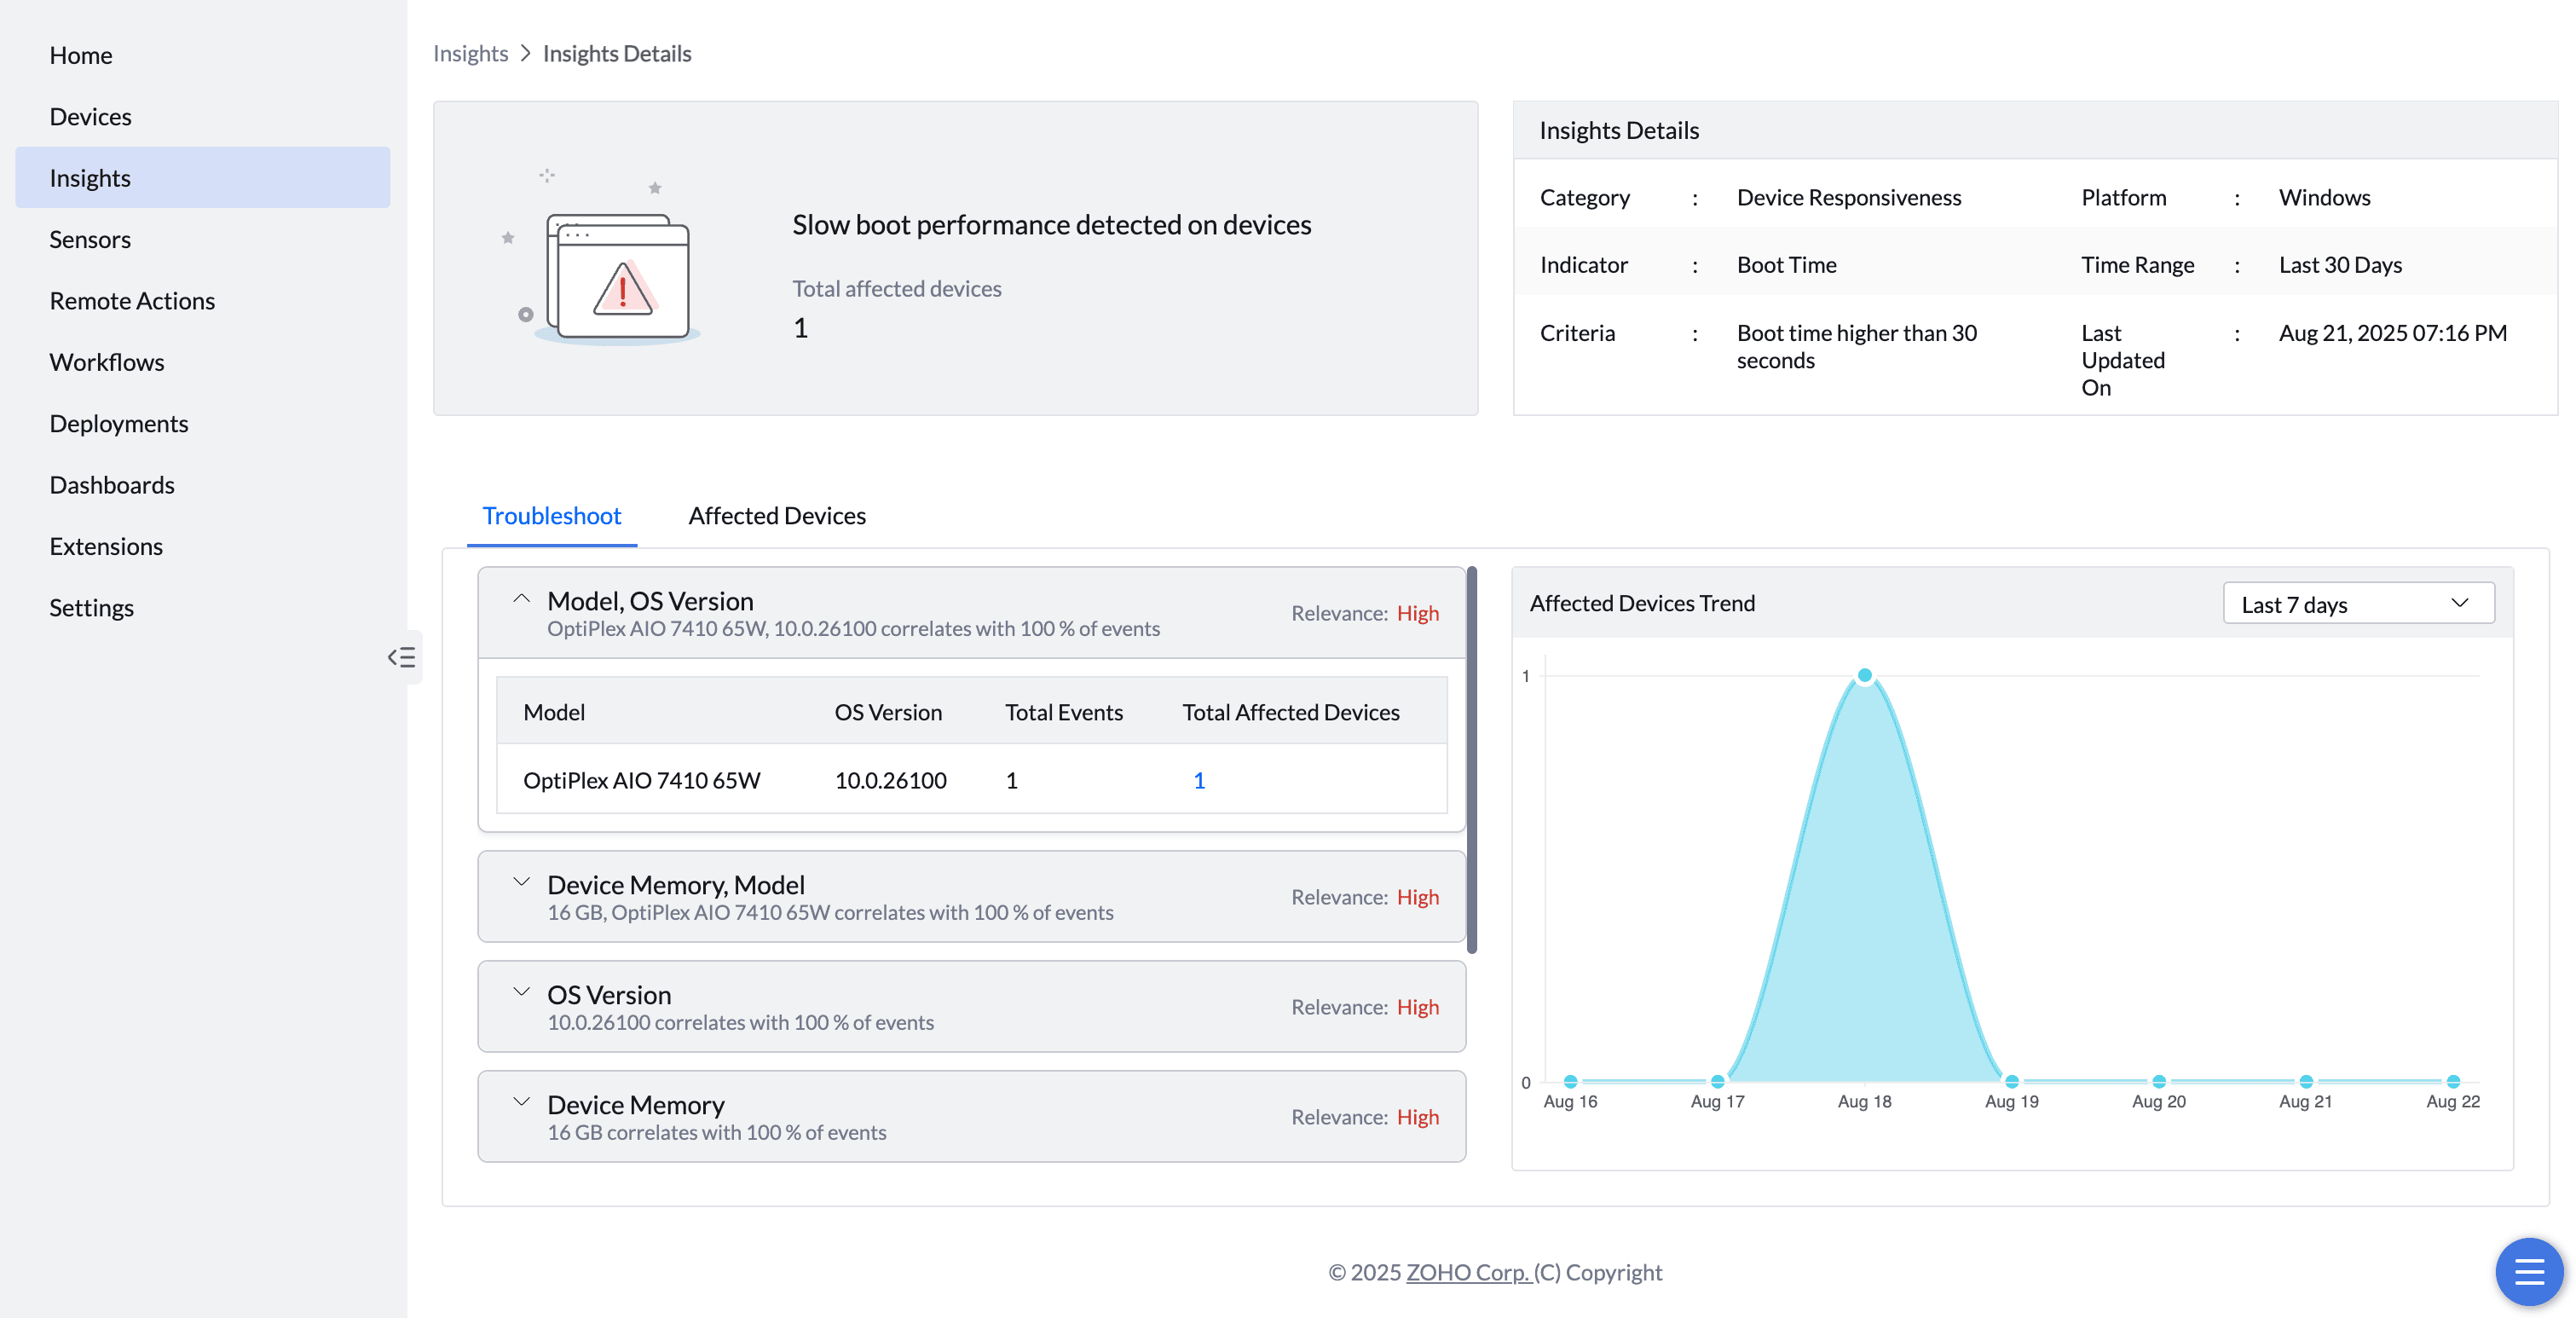The width and height of the screenshot is (2576, 1318).
Task: Select the Troubleshoot tab
Action: [551, 515]
